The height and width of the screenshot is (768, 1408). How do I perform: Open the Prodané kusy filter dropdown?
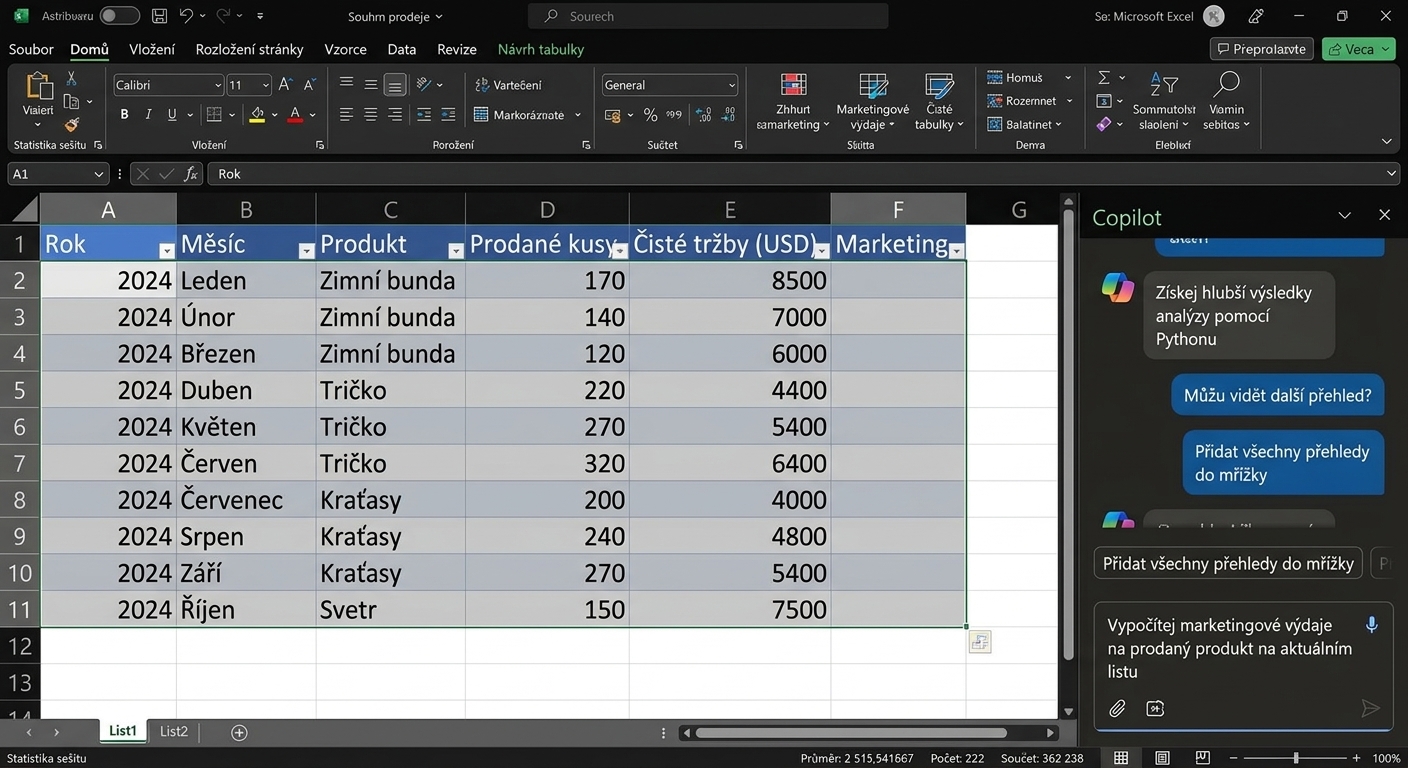619,251
